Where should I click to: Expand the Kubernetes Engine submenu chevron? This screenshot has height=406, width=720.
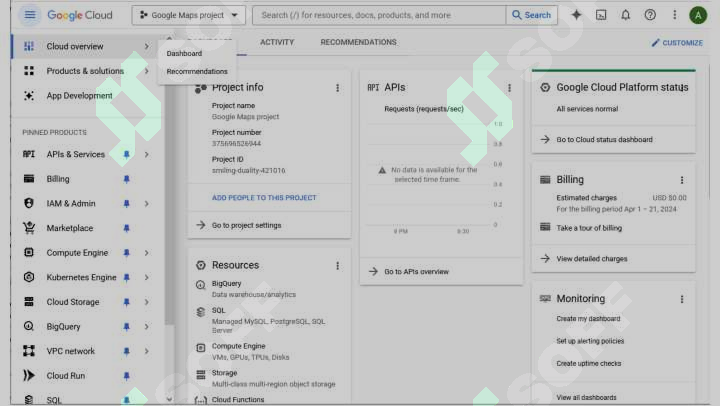pyautogui.click(x=146, y=277)
